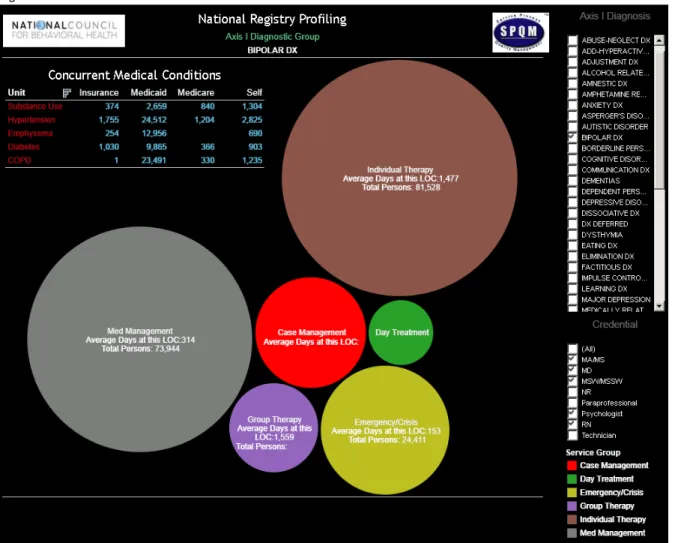Click the SPQM logo
The image size is (675, 543).
(x=520, y=32)
